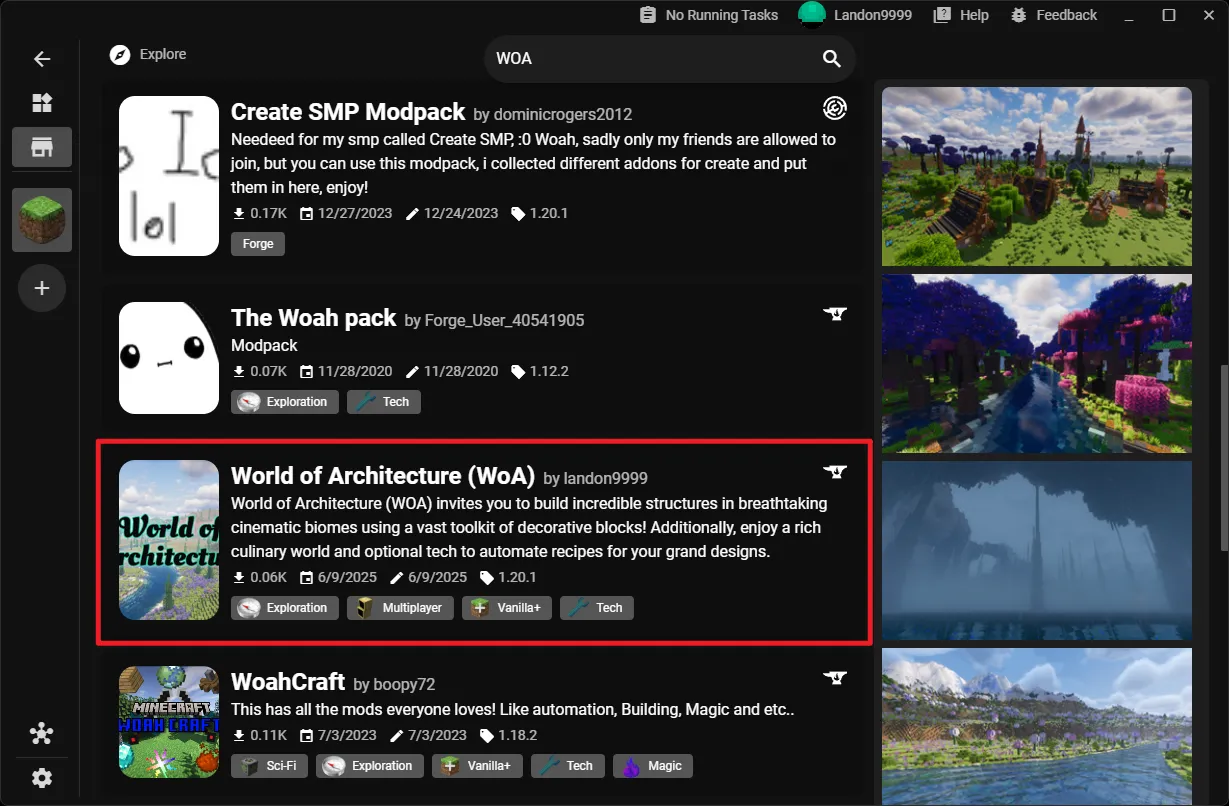Open No Running Tasks label
Image resolution: width=1229 pixels, height=806 pixels.
point(722,15)
